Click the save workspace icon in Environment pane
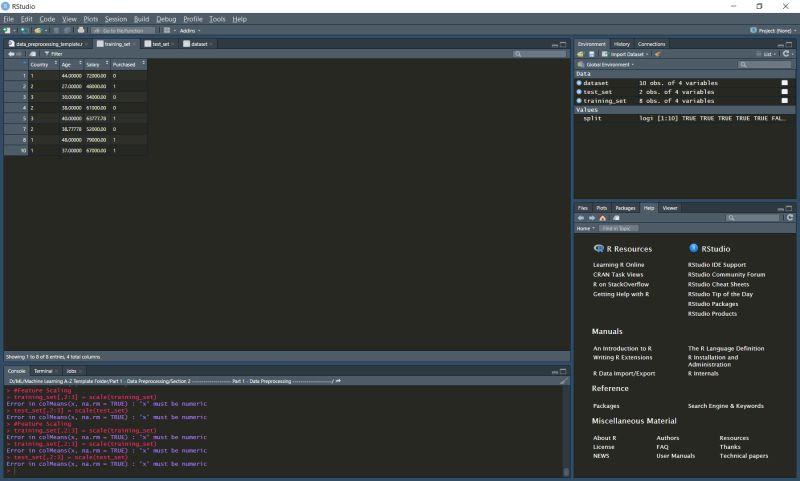Screen dimensions: 800x481 point(591,54)
